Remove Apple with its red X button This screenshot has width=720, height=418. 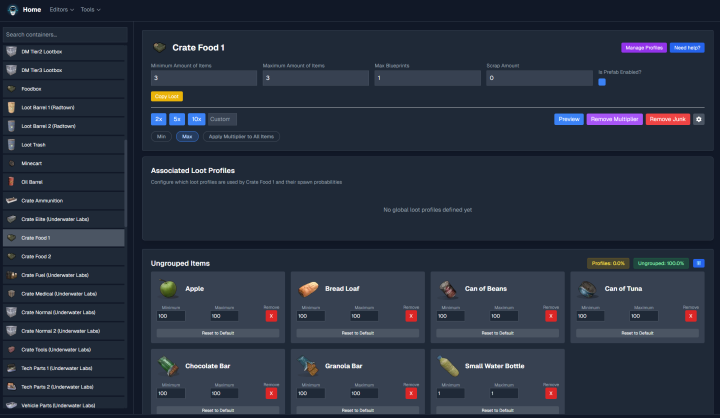pos(271,316)
